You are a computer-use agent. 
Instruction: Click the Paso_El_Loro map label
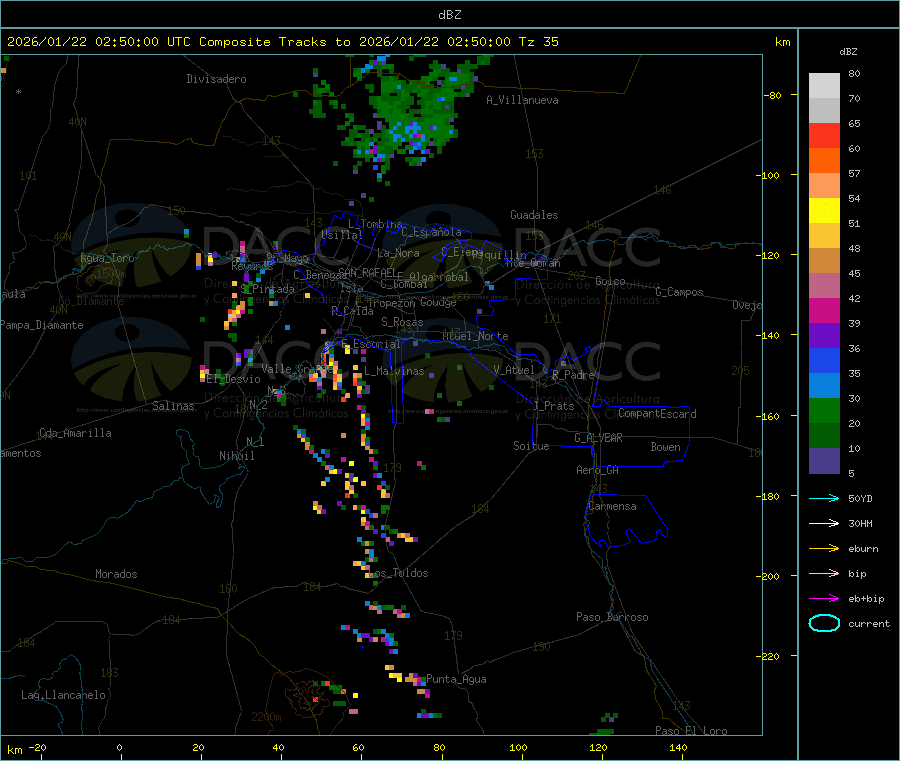click(691, 731)
